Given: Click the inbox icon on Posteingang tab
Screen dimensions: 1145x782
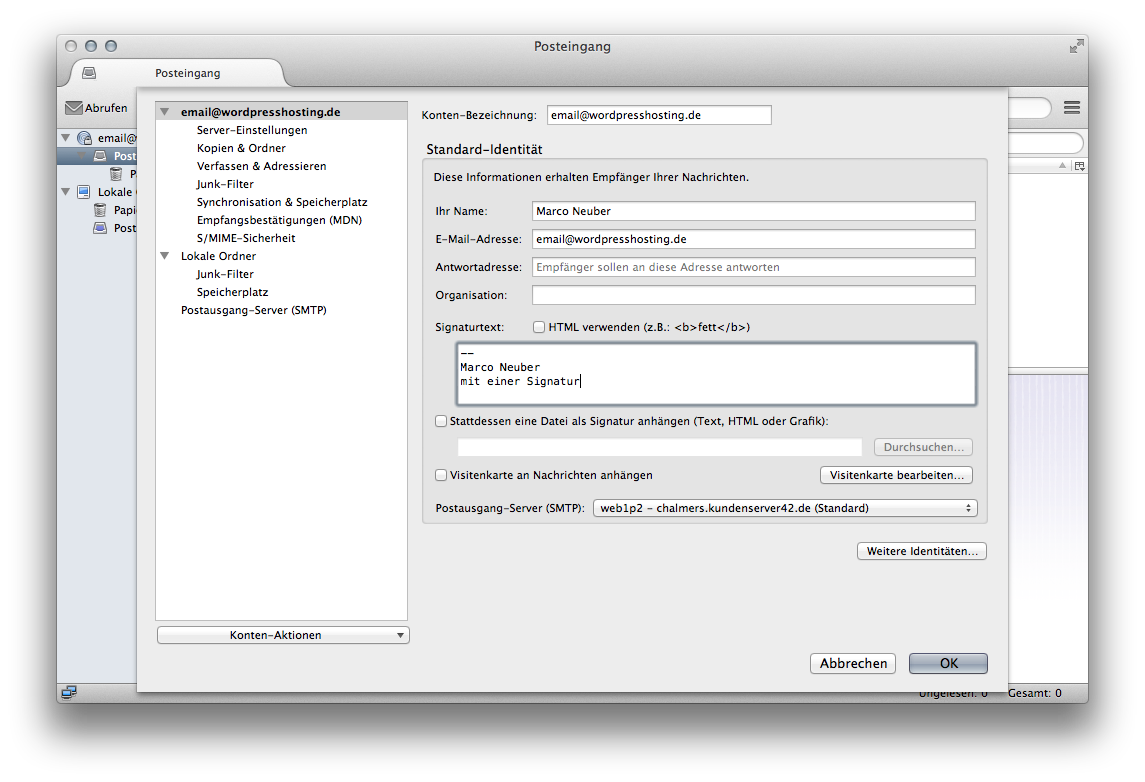Looking at the screenshot, I should pos(90,73).
